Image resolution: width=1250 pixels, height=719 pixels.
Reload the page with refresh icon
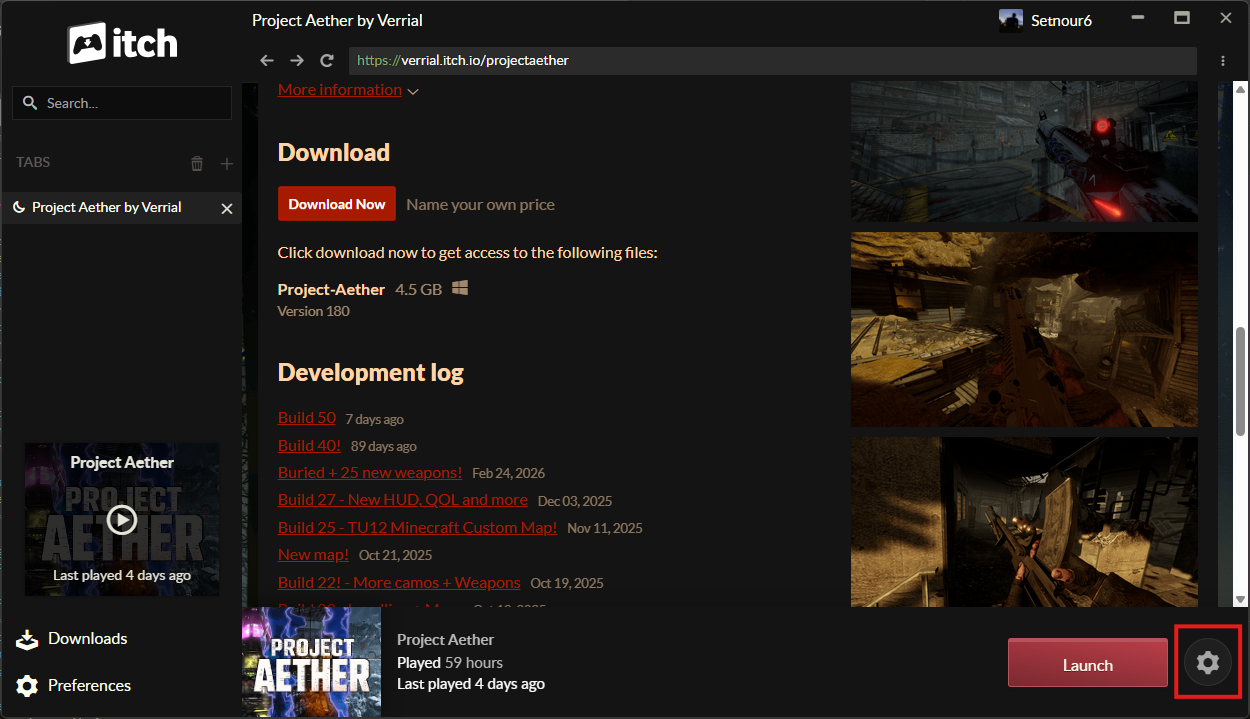click(x=327, y=60)
